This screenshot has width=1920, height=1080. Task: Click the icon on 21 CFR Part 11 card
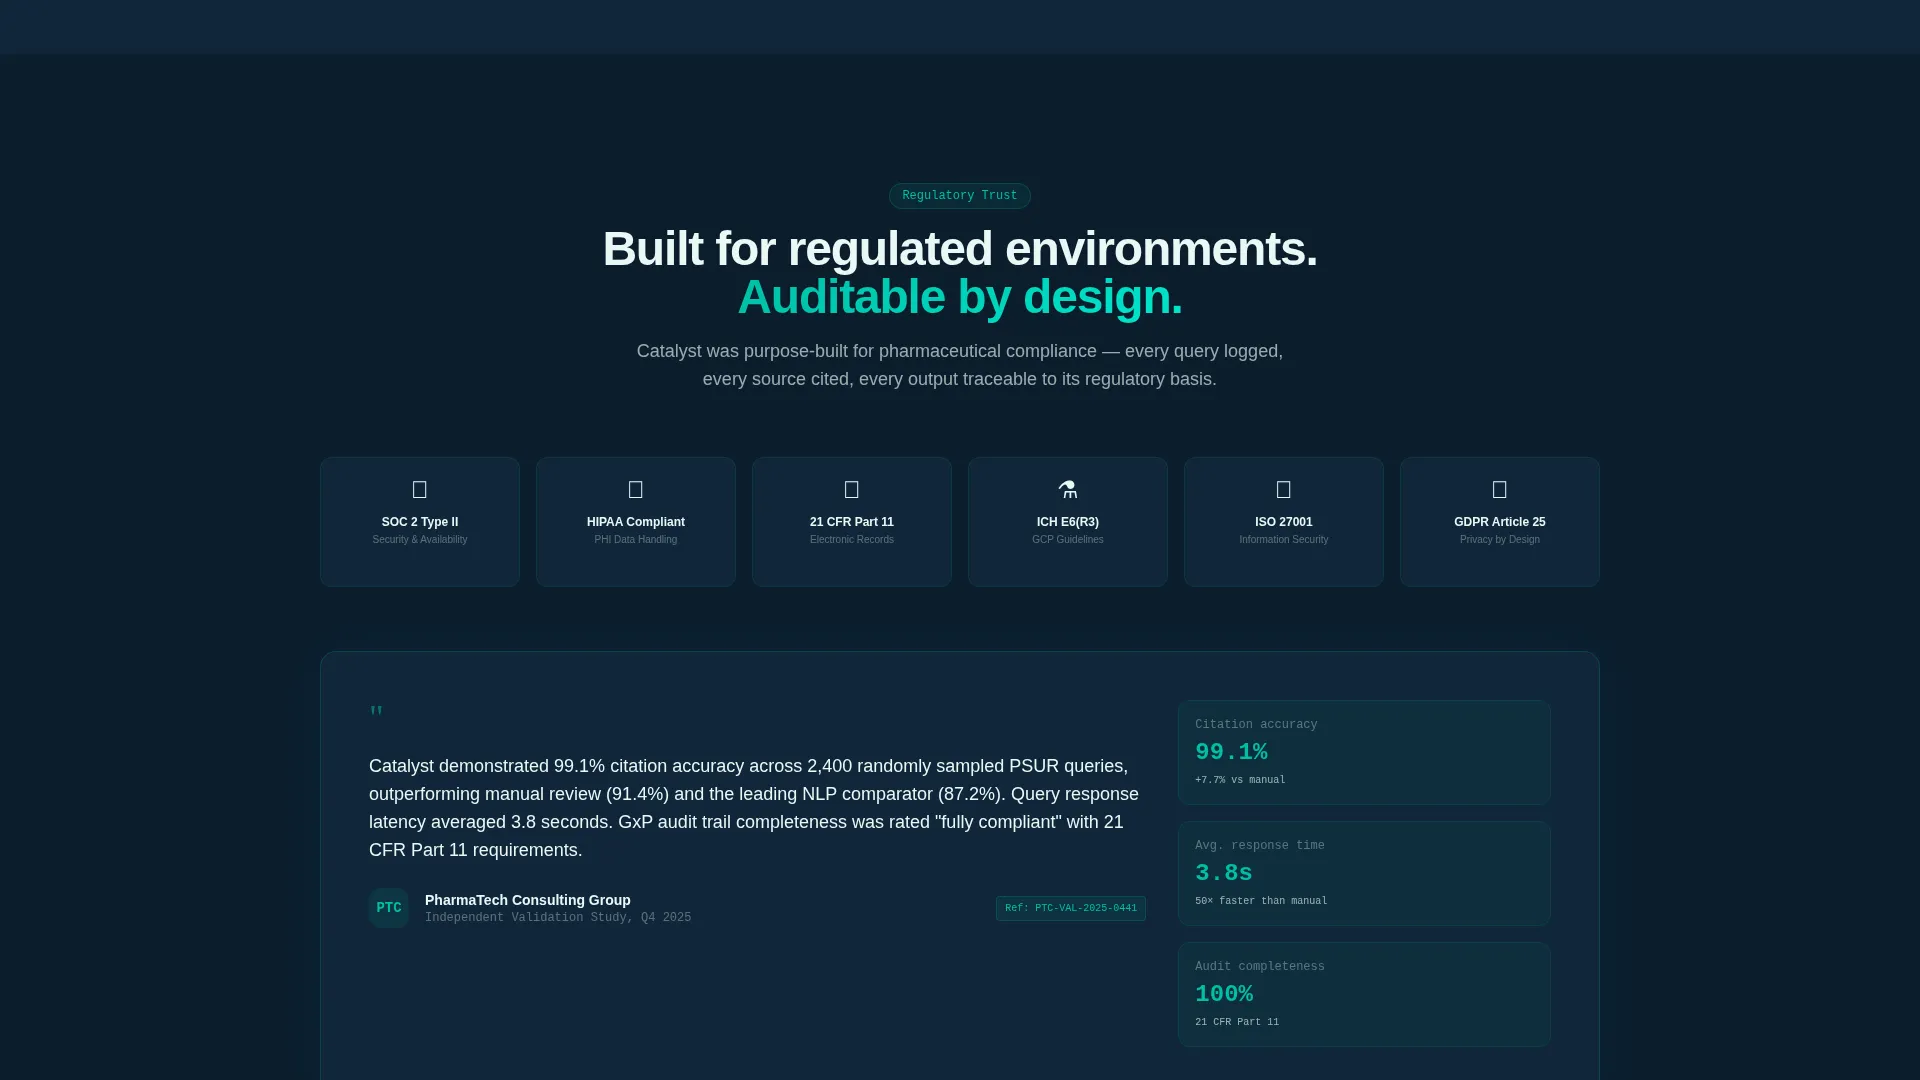(x=852, y=490)
